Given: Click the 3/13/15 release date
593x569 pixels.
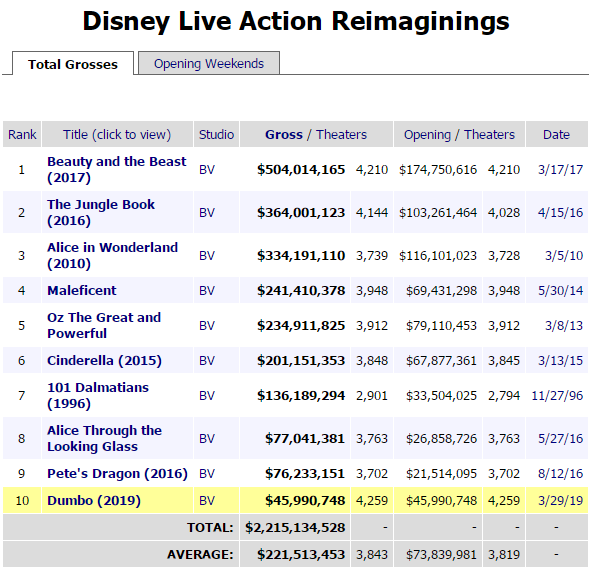Looking at the screenshot, I should [560, 361].
